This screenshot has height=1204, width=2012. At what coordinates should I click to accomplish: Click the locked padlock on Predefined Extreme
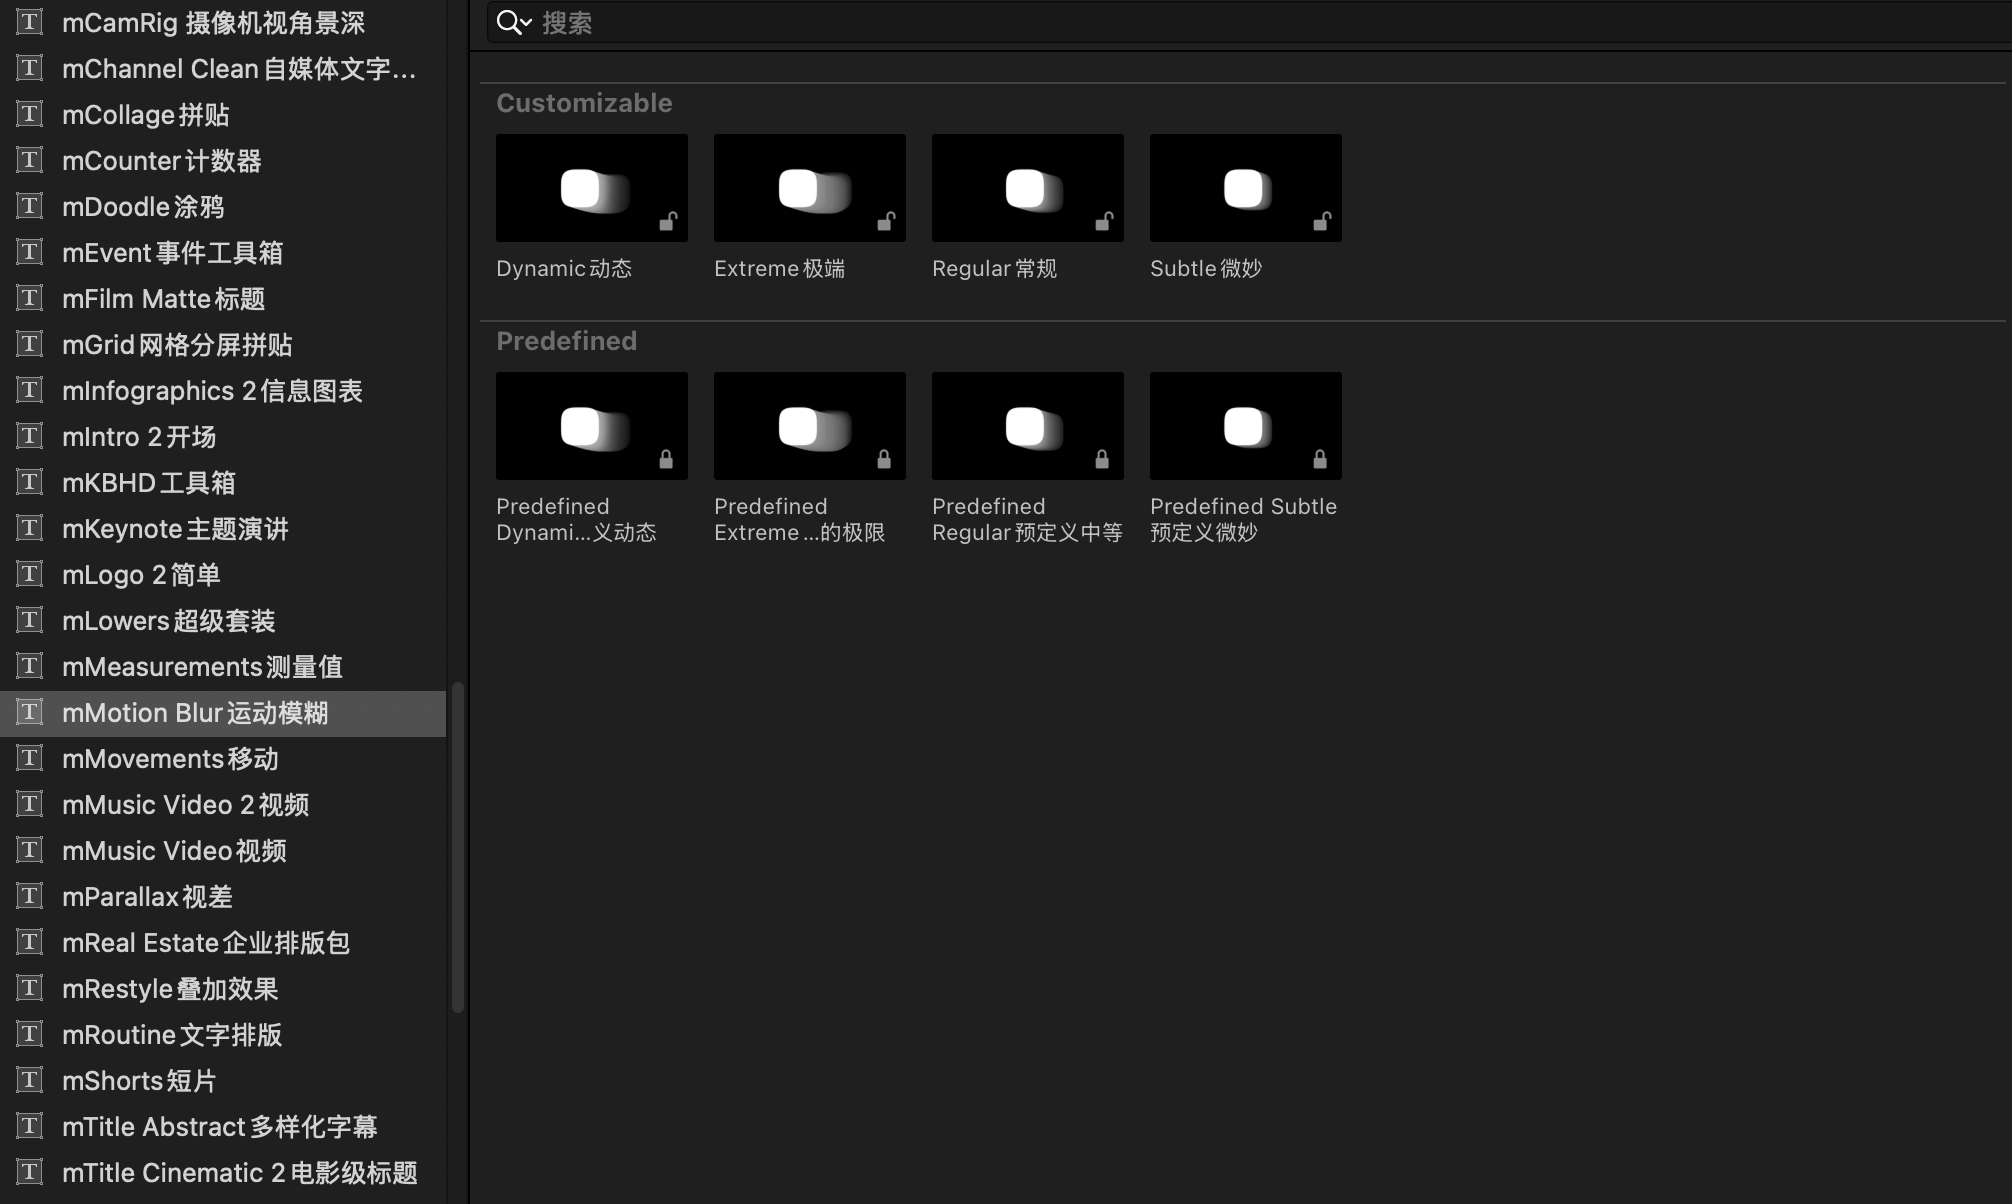(884, 459)
